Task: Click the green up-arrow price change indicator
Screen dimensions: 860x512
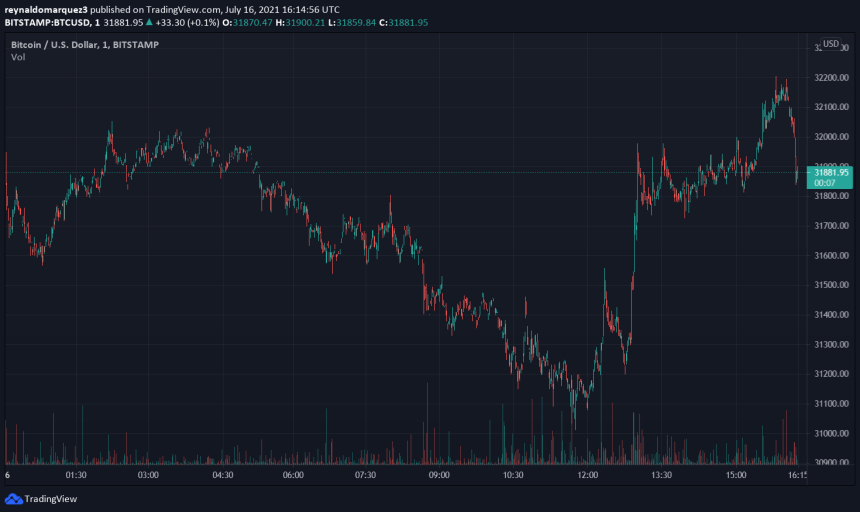Action: [x=150, y=21]
